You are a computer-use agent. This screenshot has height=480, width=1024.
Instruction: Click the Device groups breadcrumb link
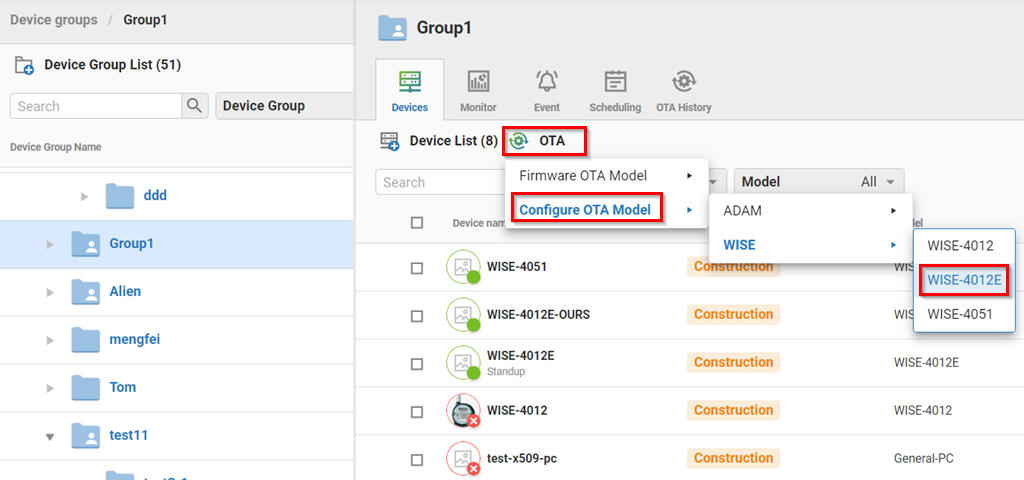pos(54,20)
